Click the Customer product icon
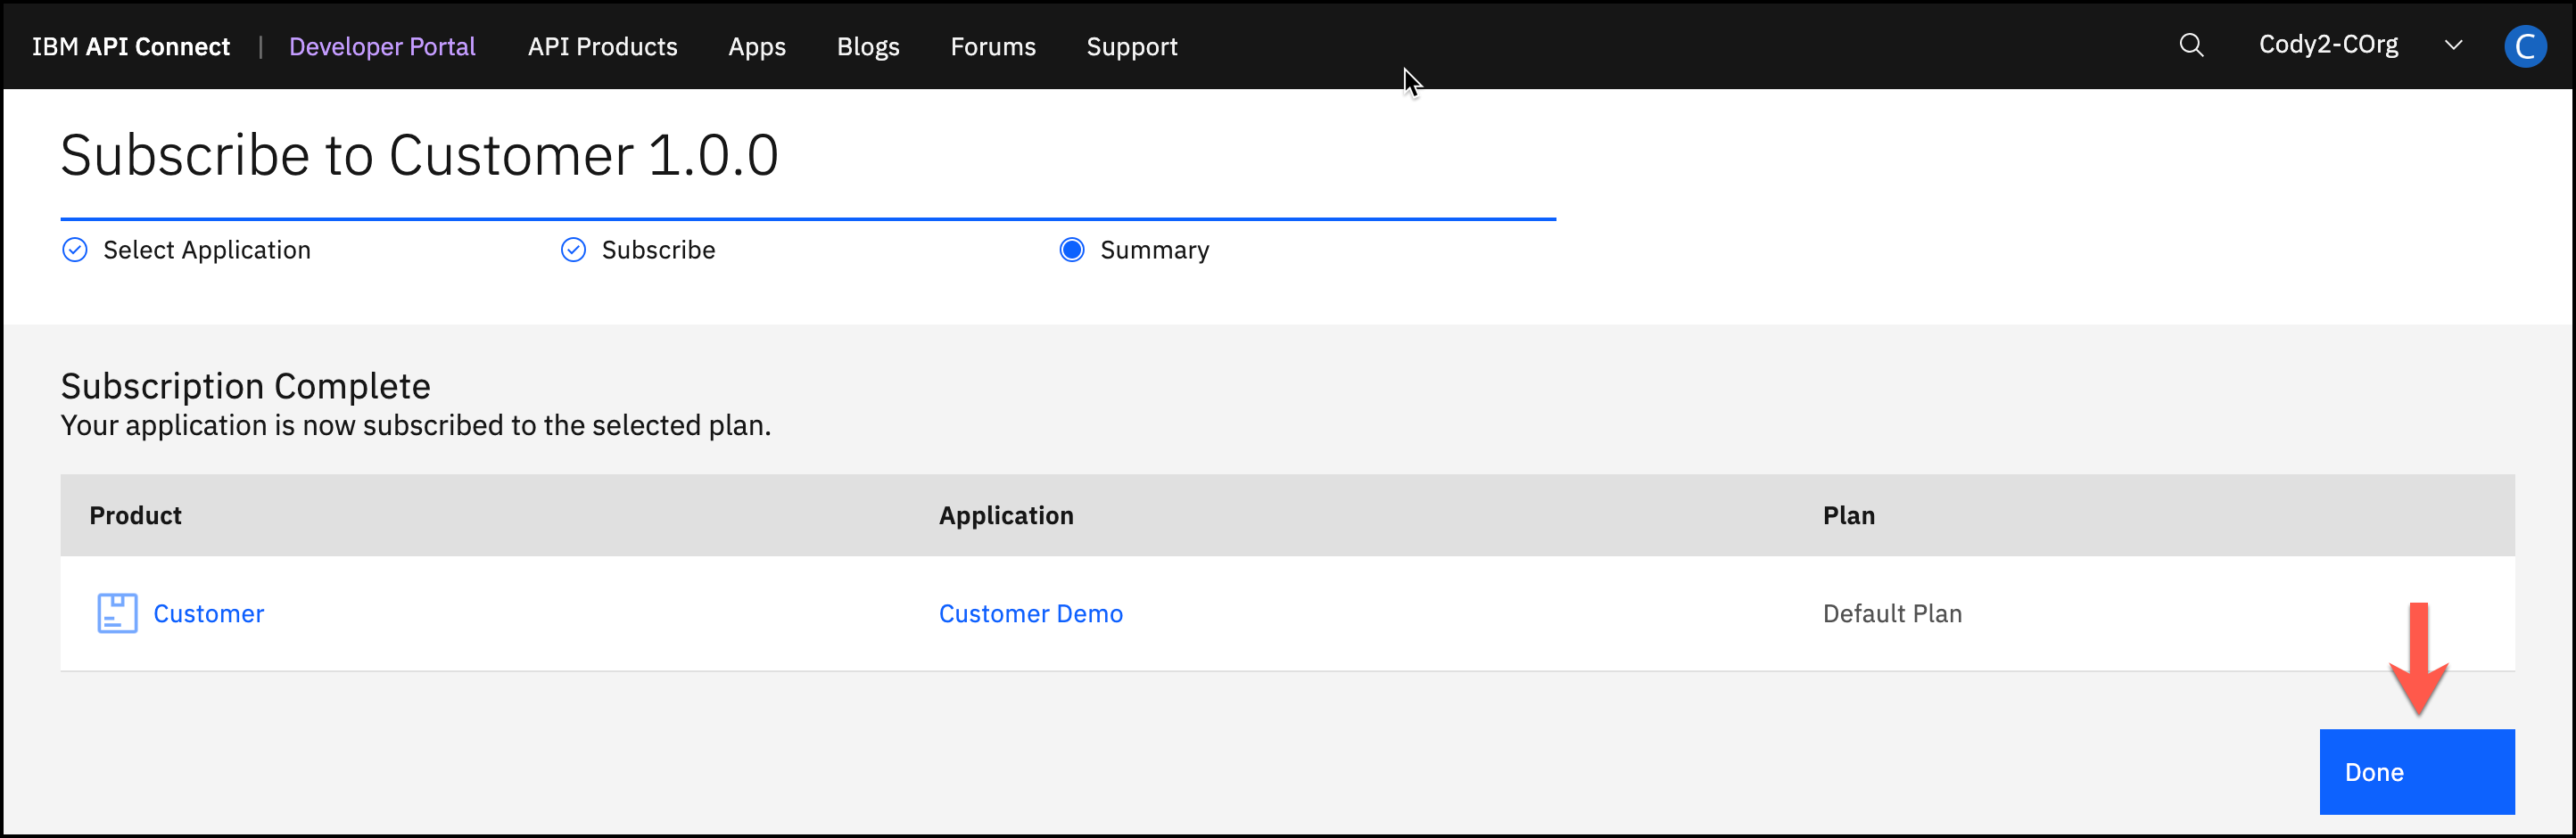2576x838 pixels. [x=117, y=613]
